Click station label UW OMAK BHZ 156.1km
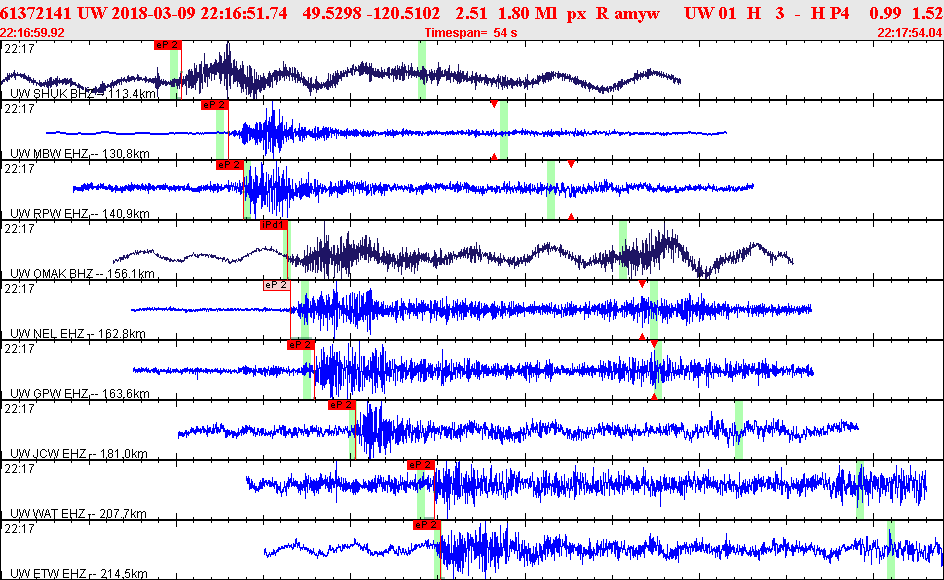Image resolution: width=944 pixels, height=580 pixels. tap(82, 274)
